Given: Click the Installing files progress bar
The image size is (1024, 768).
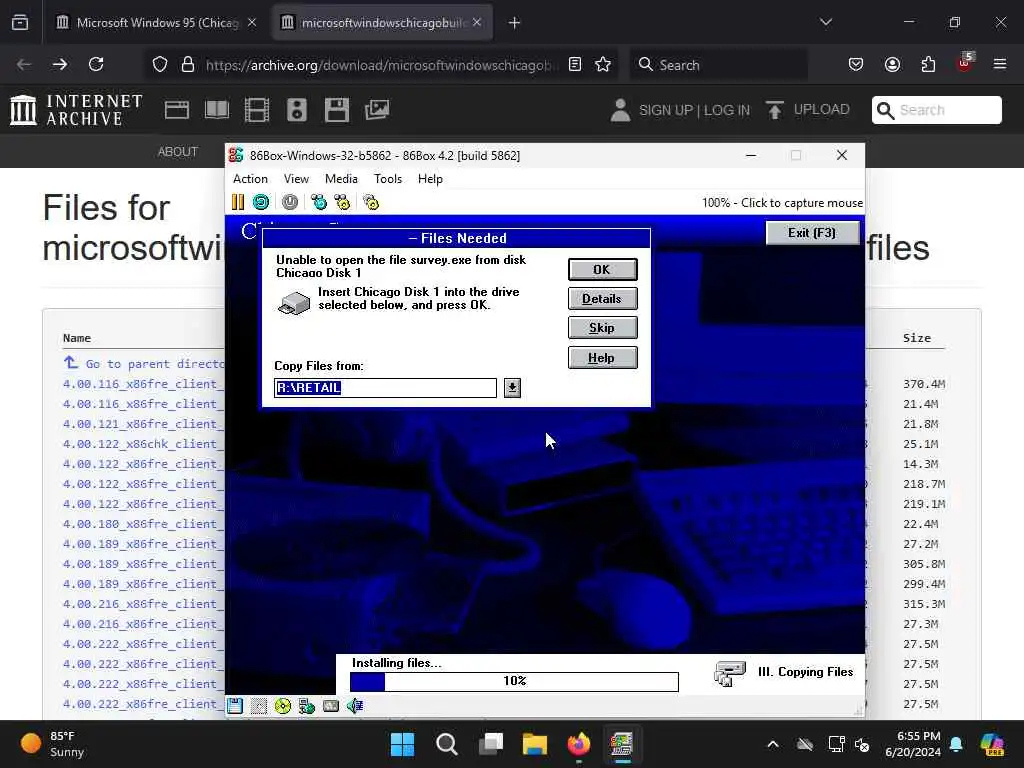Looking at the screenshot, I should [x=514, y=681].
